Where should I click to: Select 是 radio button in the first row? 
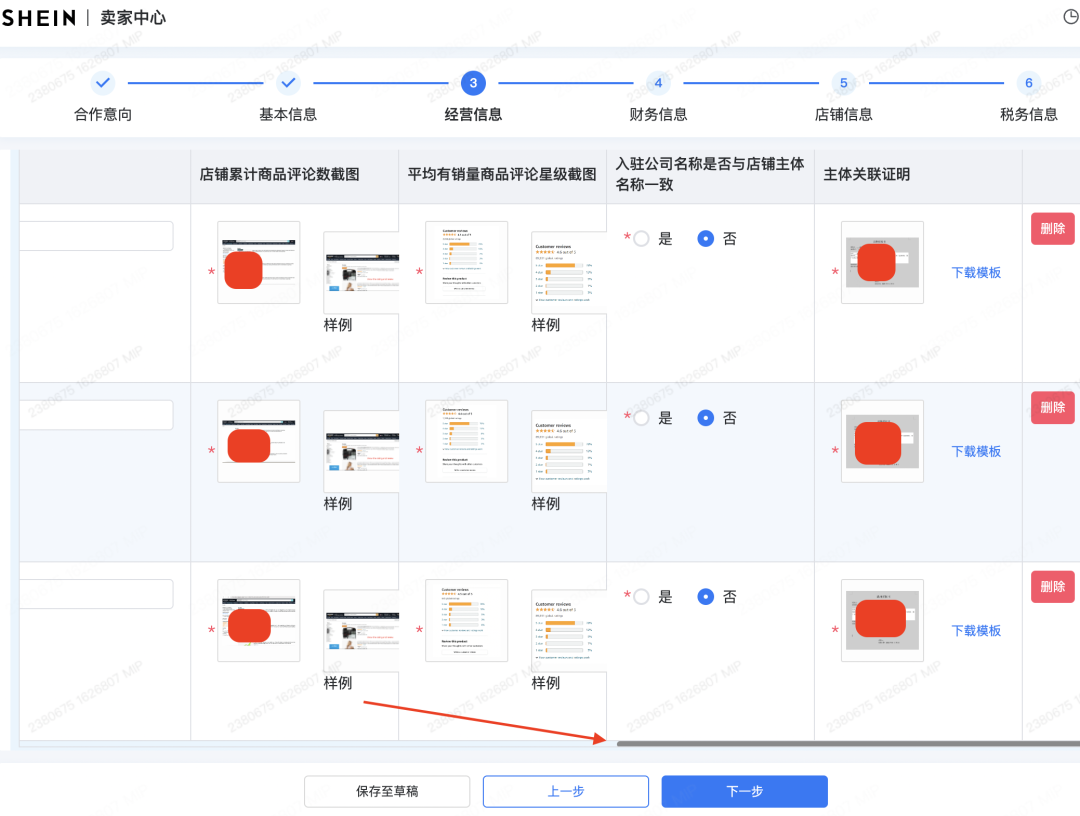[640, 238]
